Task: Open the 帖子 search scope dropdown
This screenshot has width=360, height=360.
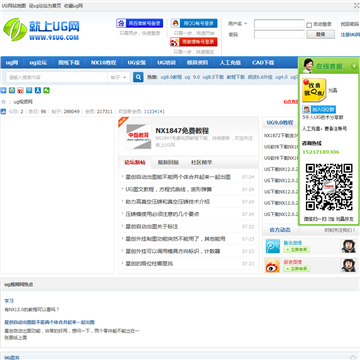Action: tap(119, 77)
